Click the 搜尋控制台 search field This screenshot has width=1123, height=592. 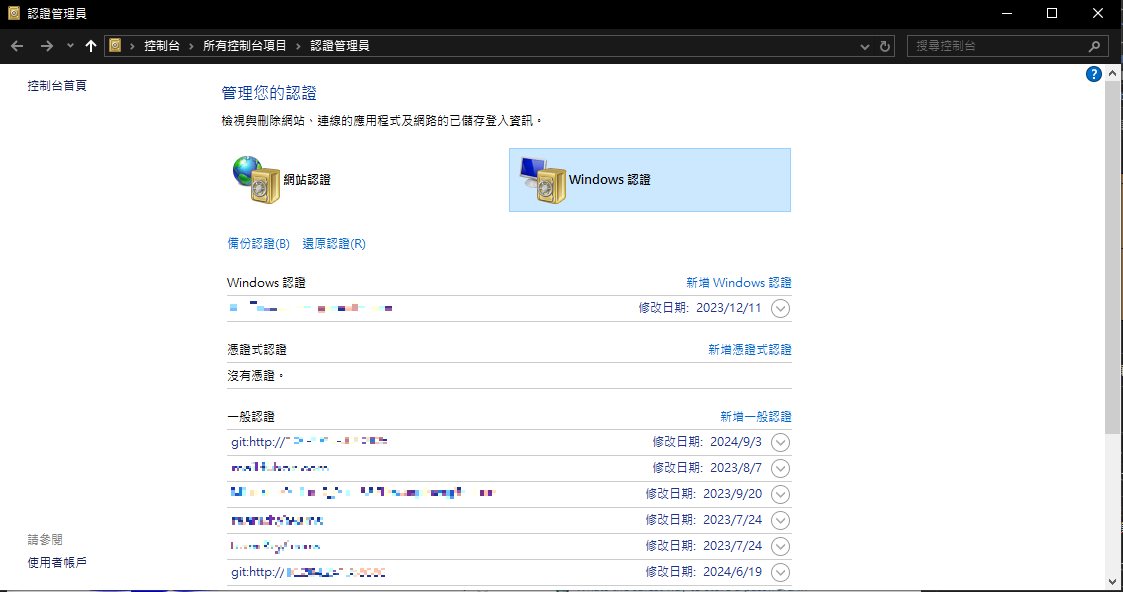[995, 46]
